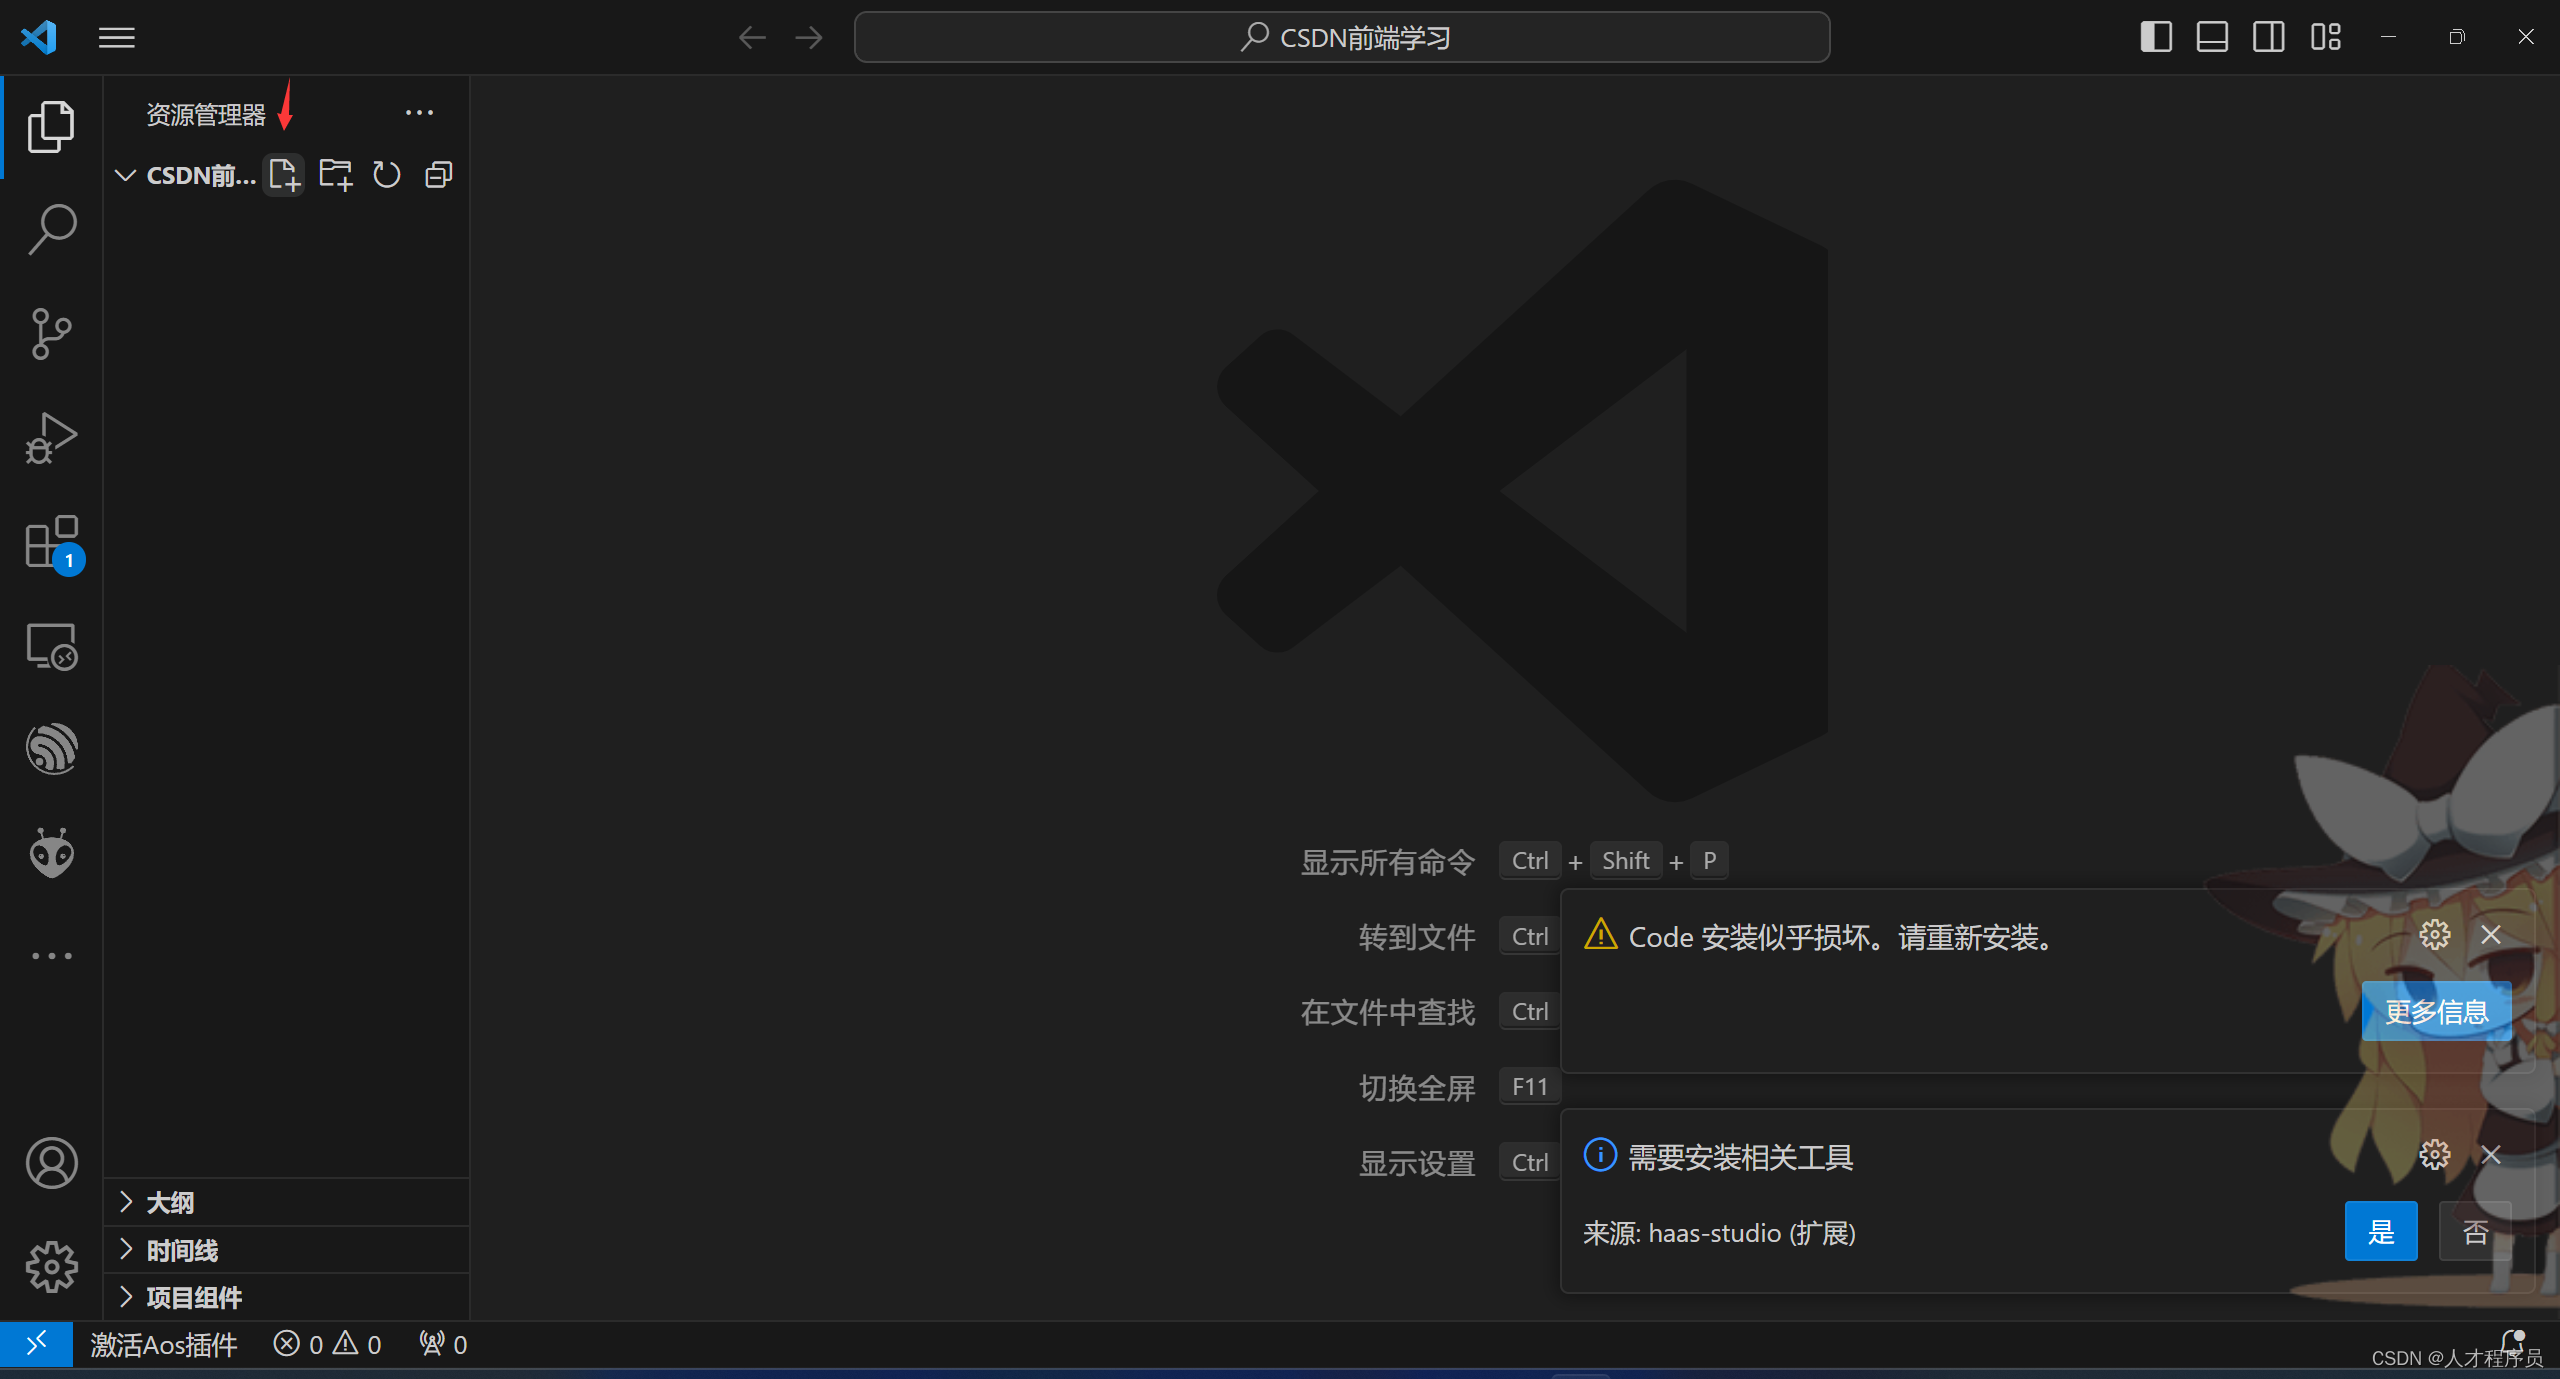Collapse all folders in the explorer
The height and width of the screenshot is (1379, 2560).
[x=437, y=174]
